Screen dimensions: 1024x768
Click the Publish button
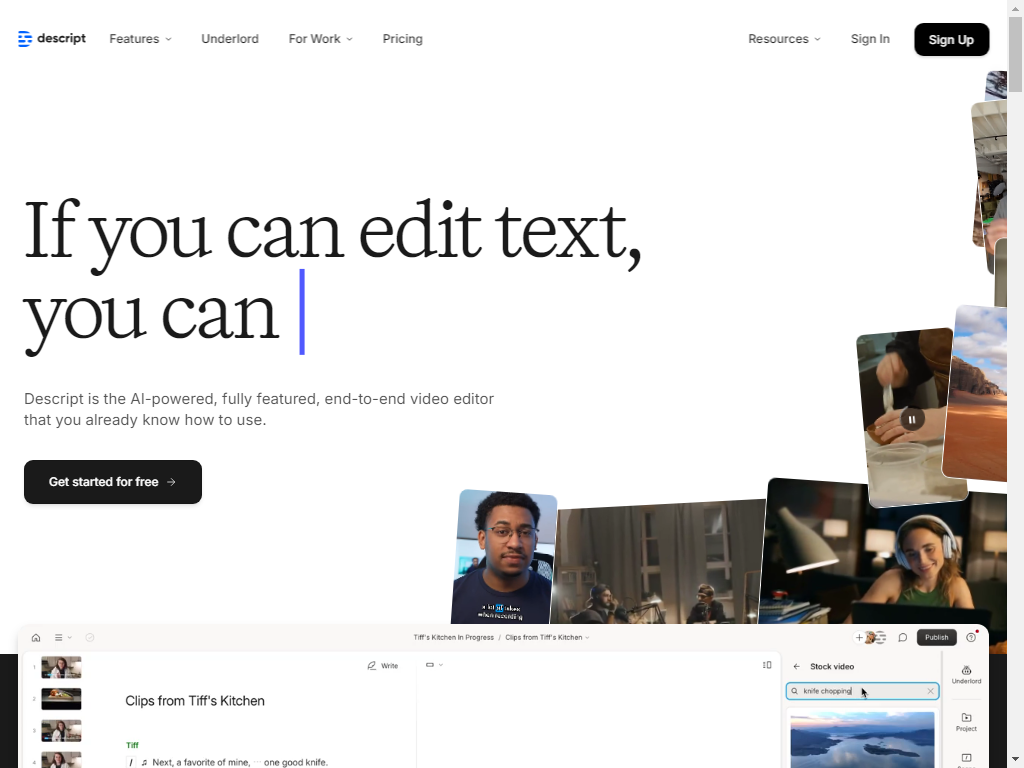tap(936, 637)
